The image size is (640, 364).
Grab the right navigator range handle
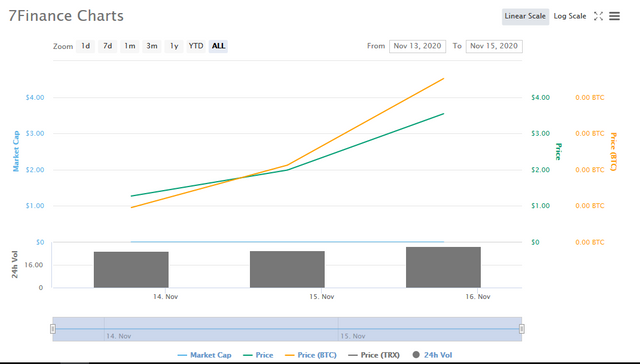point(522,328)
